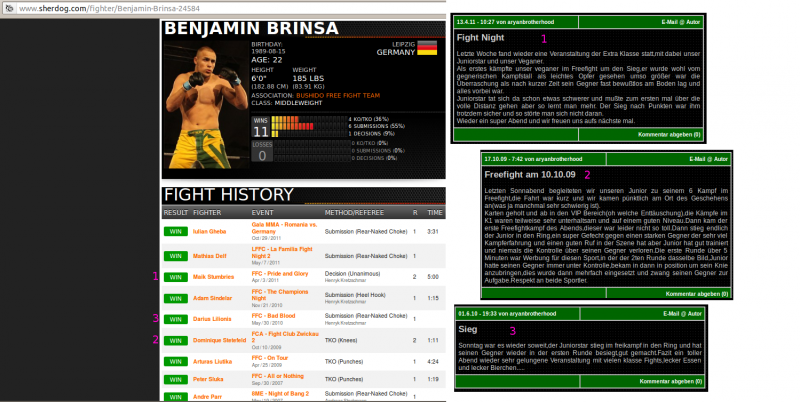Click the 'TKO (Knees)' method cell
The width and height of the screenshot is (800, 402).
coord(341,340)
